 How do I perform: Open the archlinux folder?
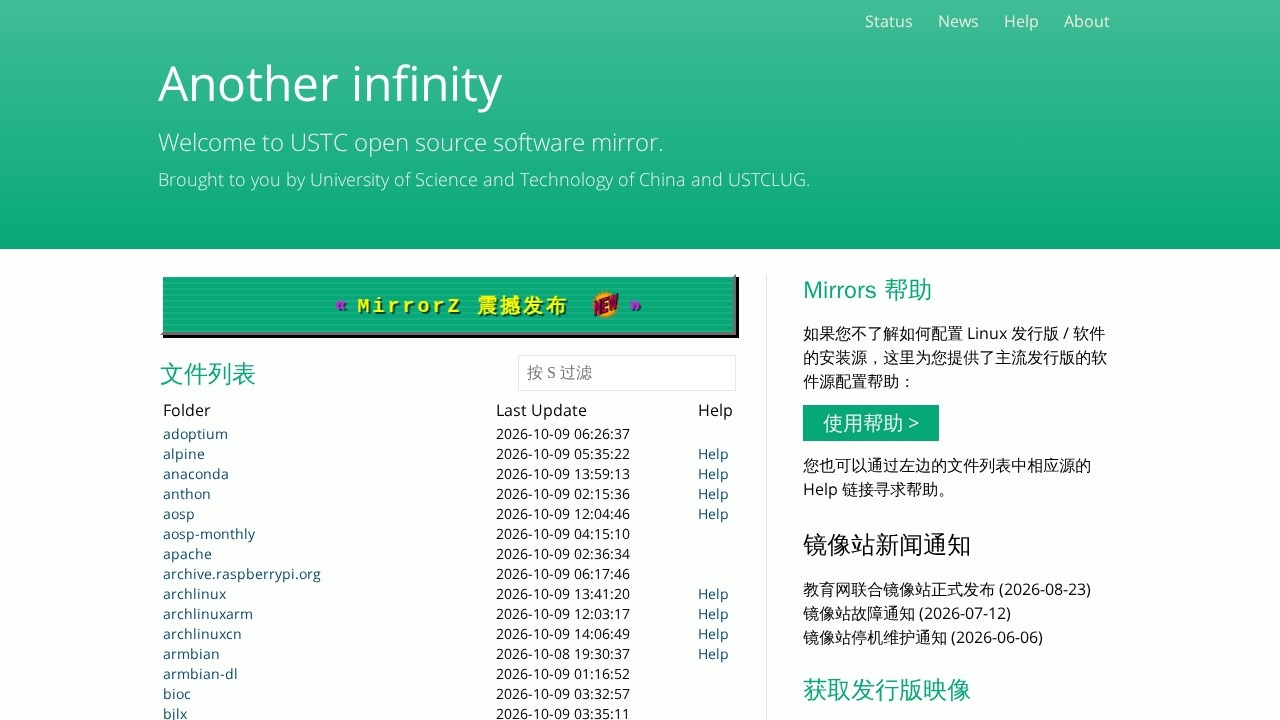(x=194, y=594)
